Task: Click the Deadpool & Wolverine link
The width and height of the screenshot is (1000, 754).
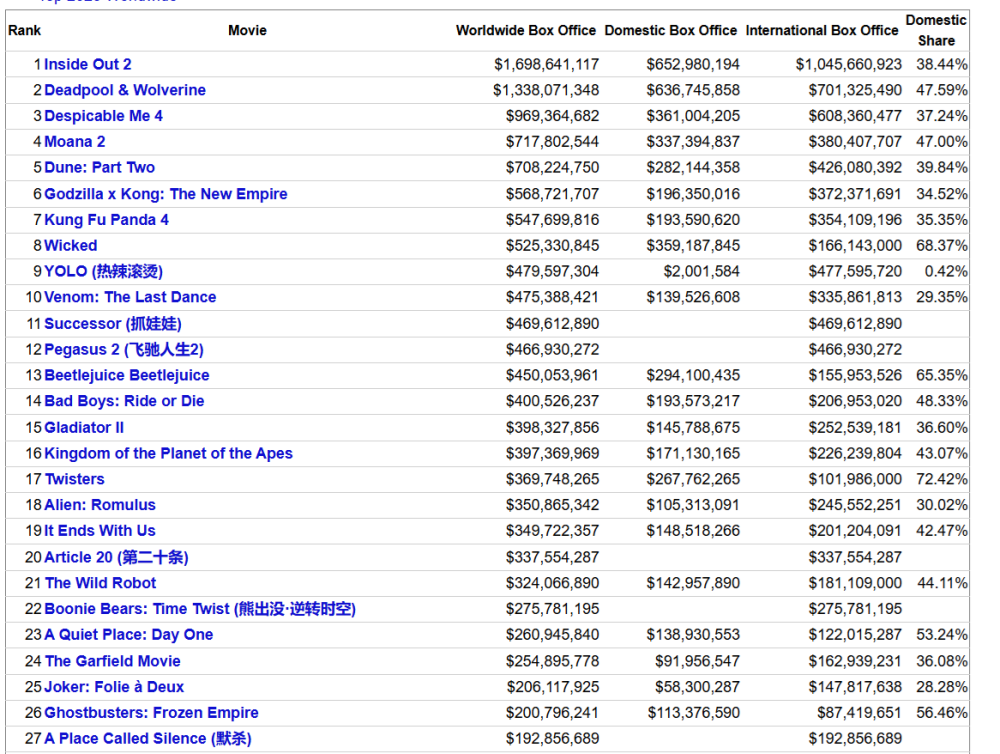Action: [125, 90]
